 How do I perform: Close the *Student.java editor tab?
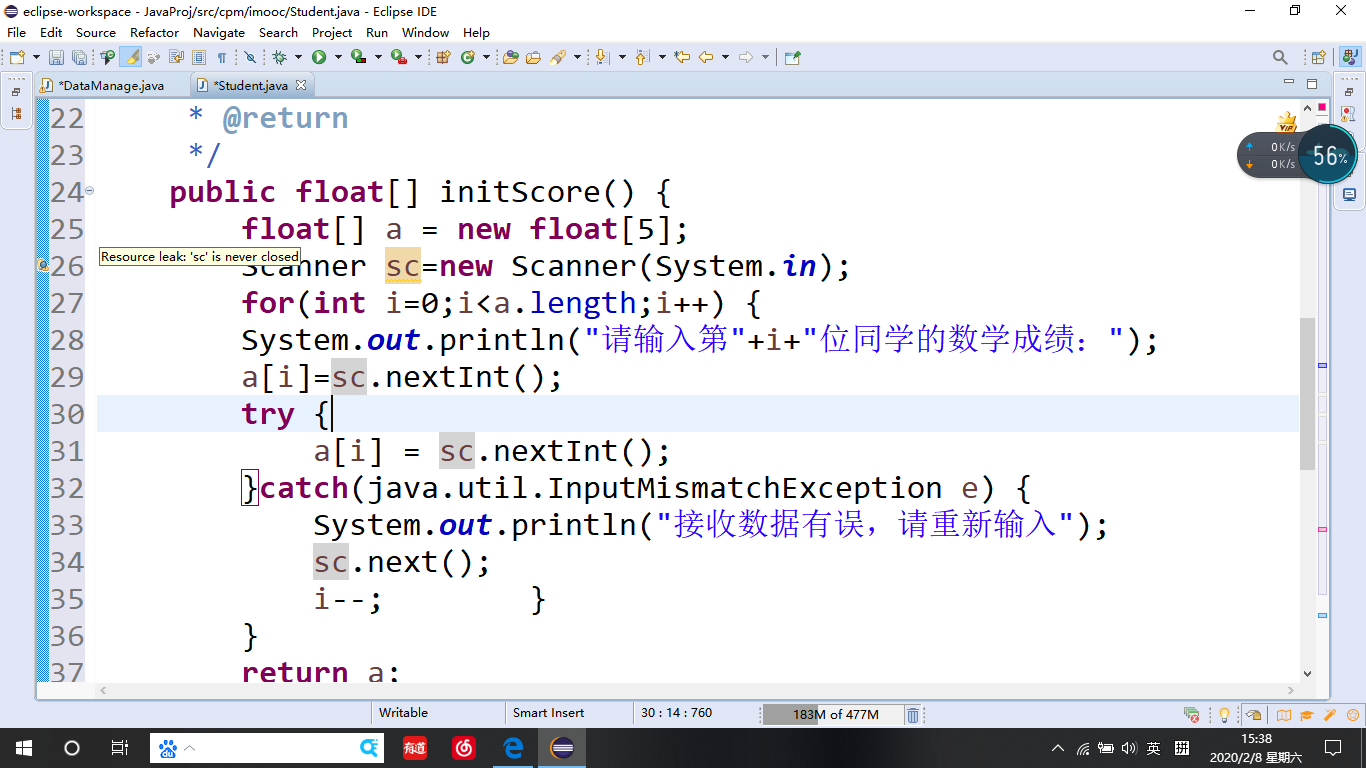300,85
